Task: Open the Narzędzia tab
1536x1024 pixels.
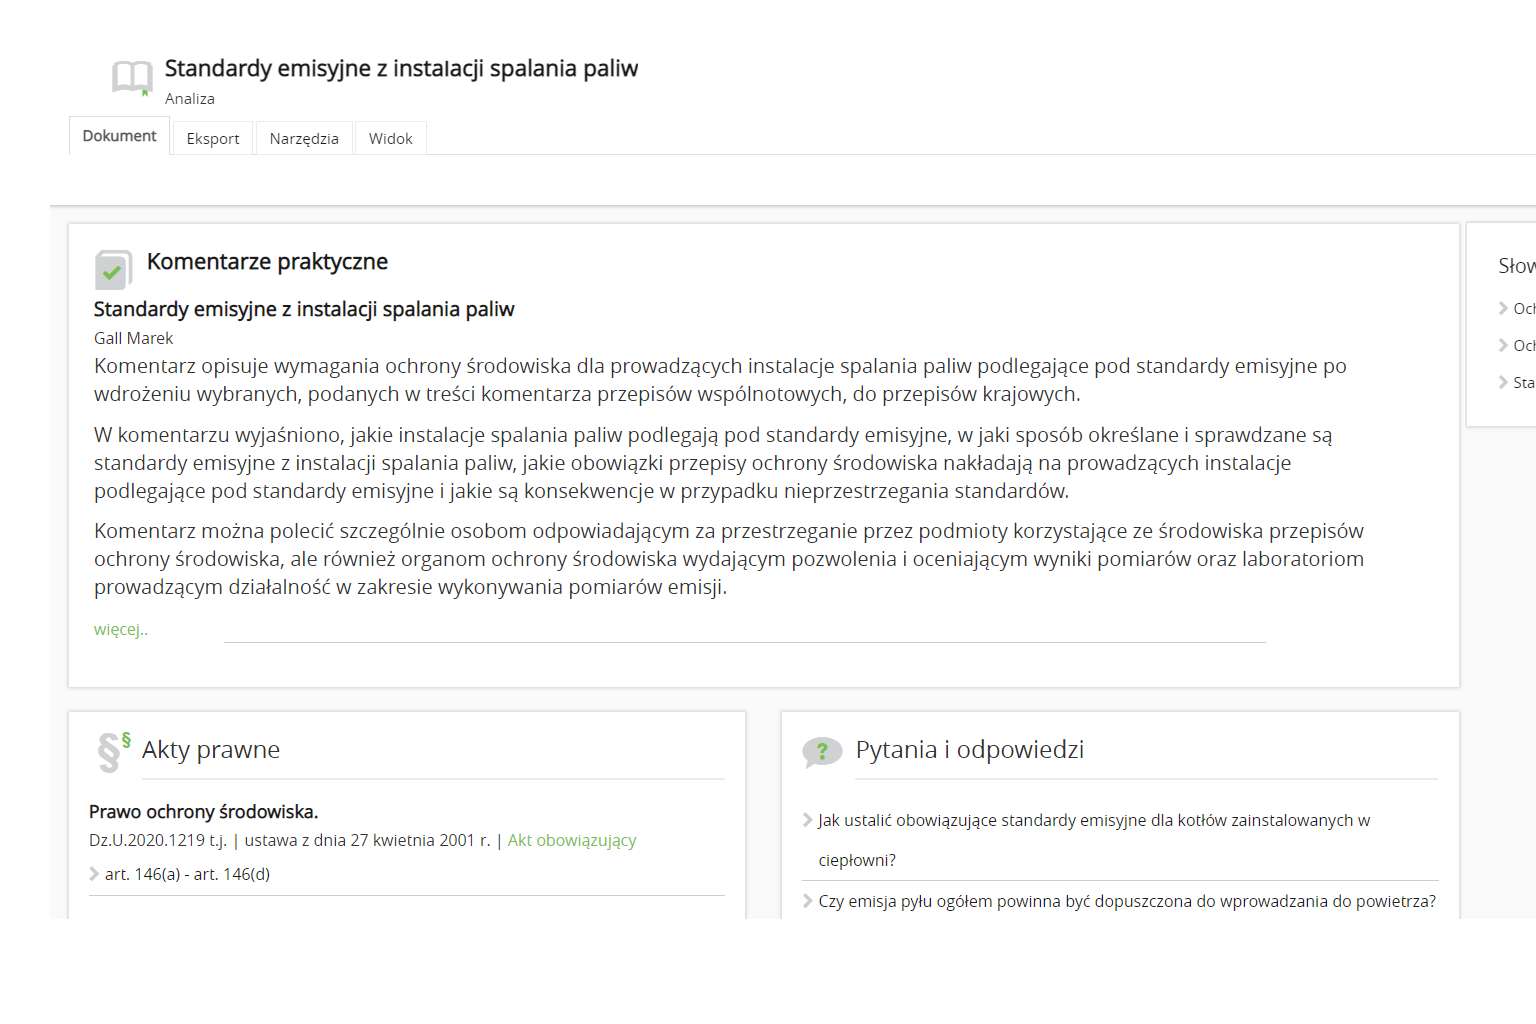Action: point(304,139)
